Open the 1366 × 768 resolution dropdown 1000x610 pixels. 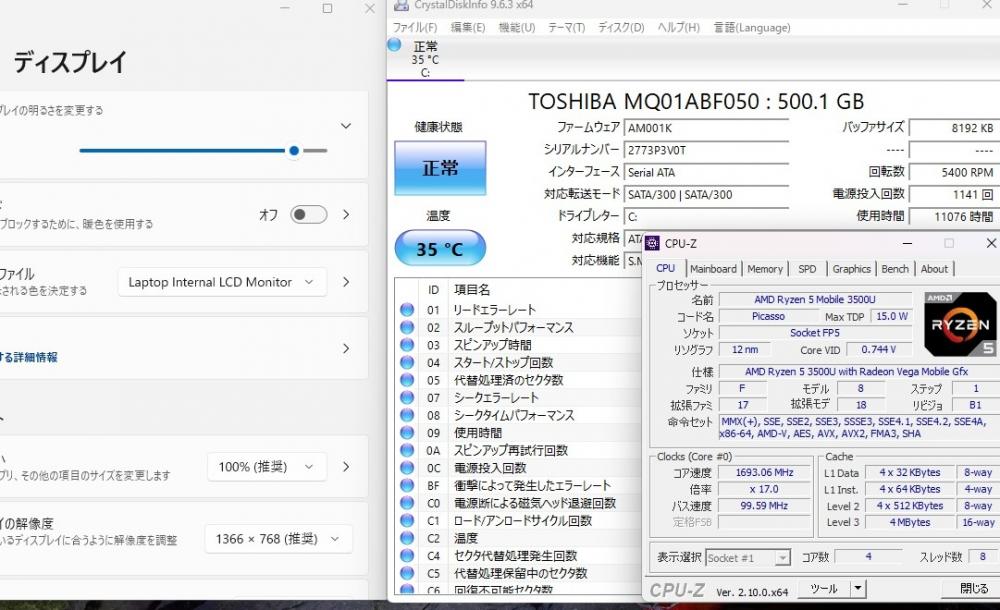[278, 539]
